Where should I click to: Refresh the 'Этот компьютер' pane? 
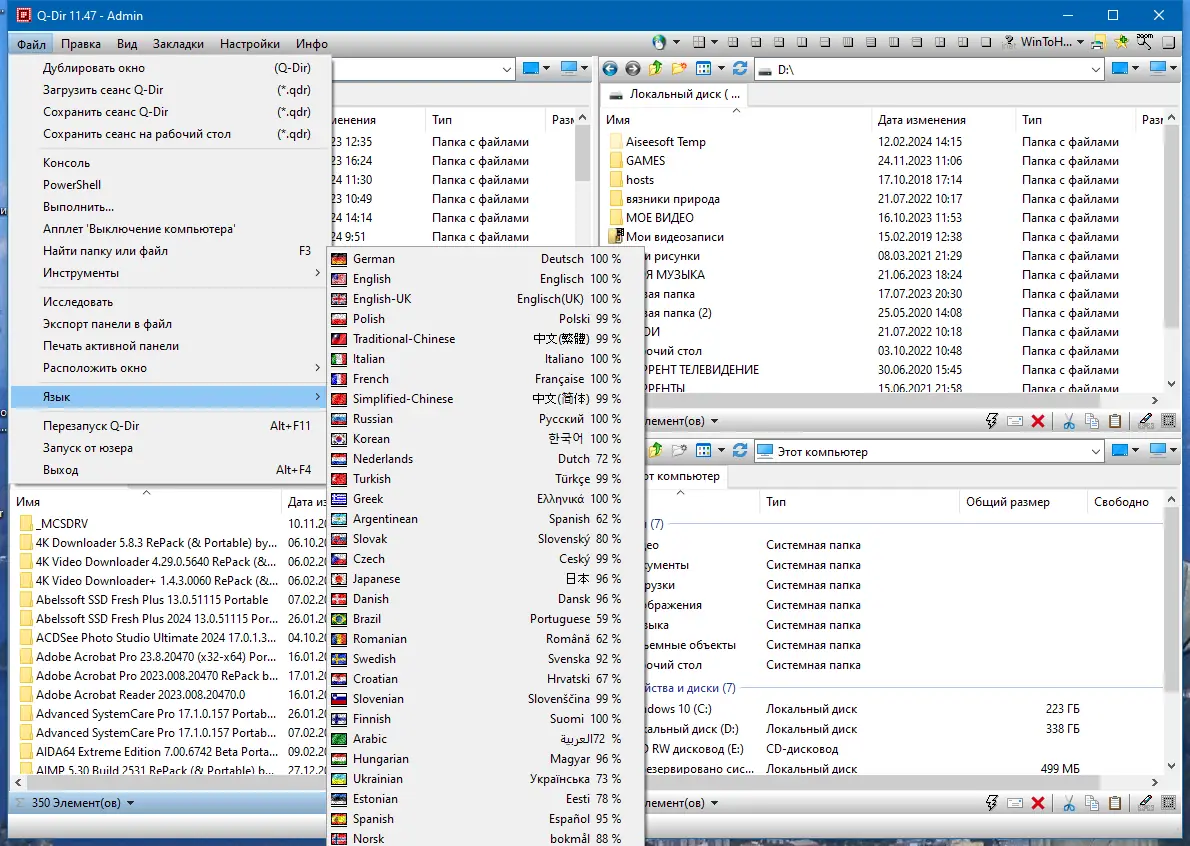740,451
